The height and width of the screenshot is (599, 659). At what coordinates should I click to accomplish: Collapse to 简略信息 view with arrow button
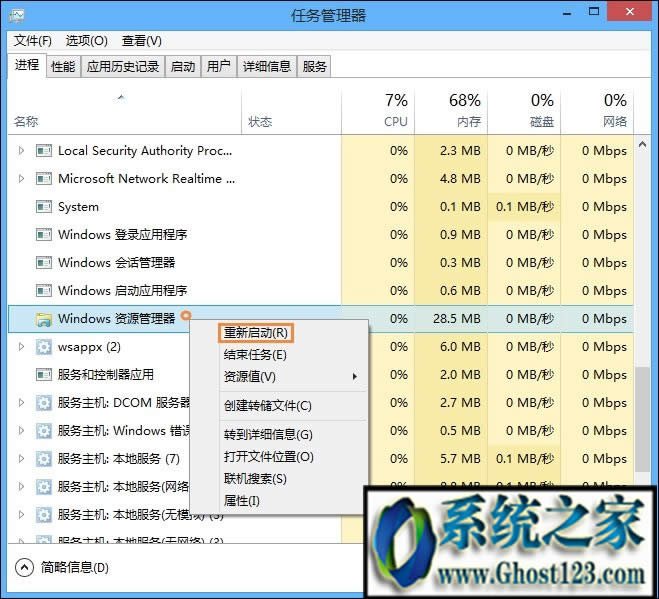click(x=24, y=567)
